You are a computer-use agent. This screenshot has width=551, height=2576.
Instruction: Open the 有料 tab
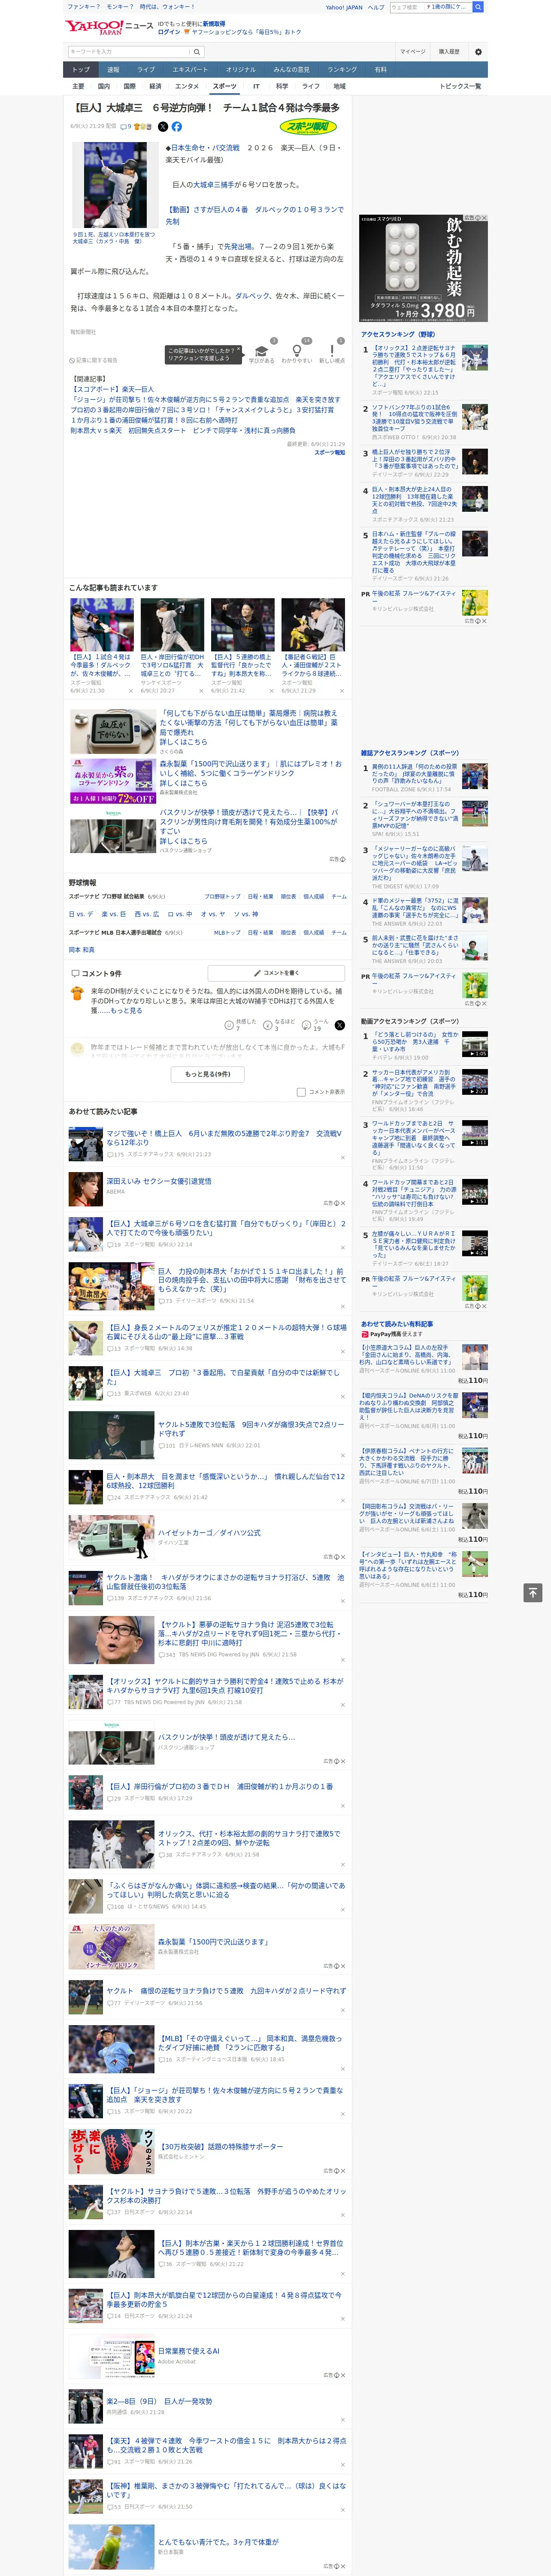click(x=381, y=70)
